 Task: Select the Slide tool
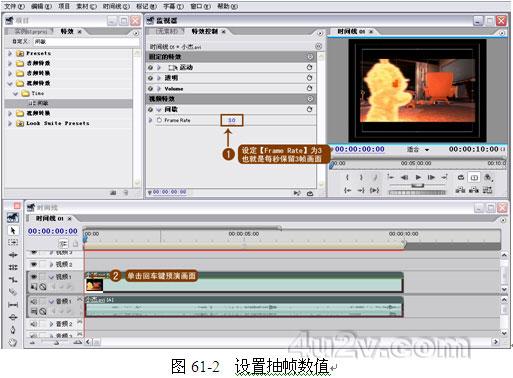13,317
